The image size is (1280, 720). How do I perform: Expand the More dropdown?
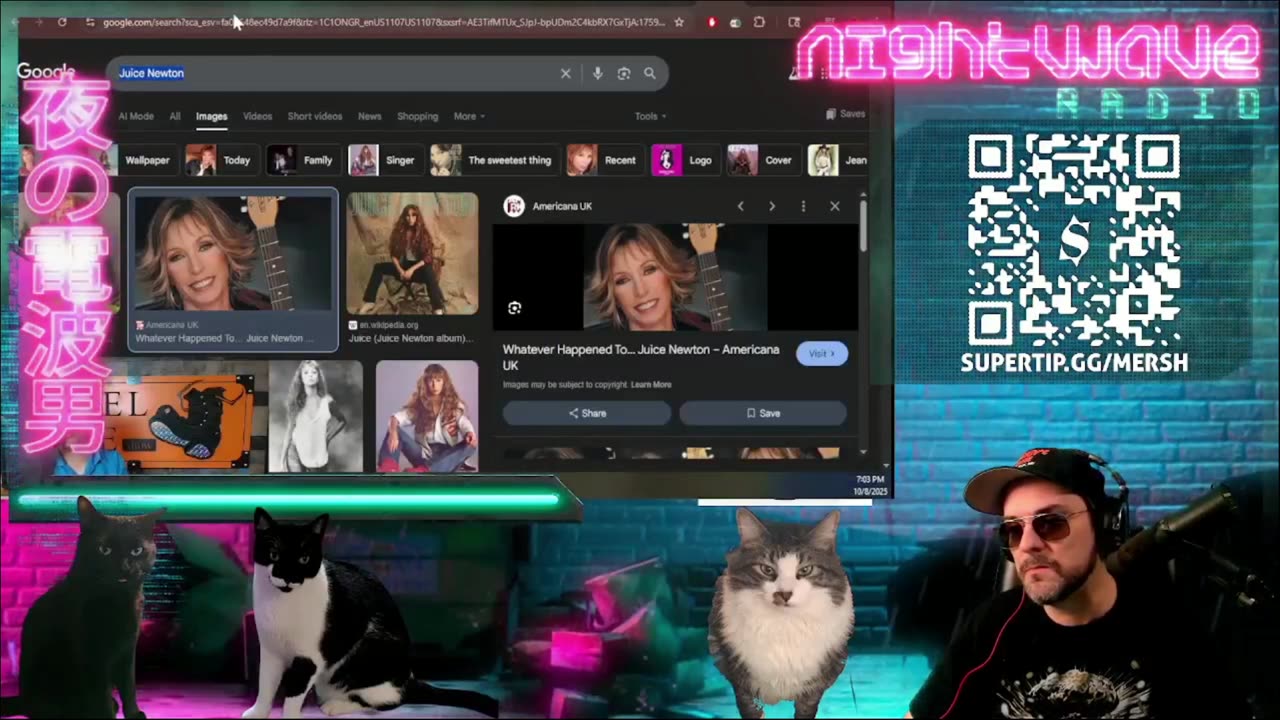coord(469,116)
